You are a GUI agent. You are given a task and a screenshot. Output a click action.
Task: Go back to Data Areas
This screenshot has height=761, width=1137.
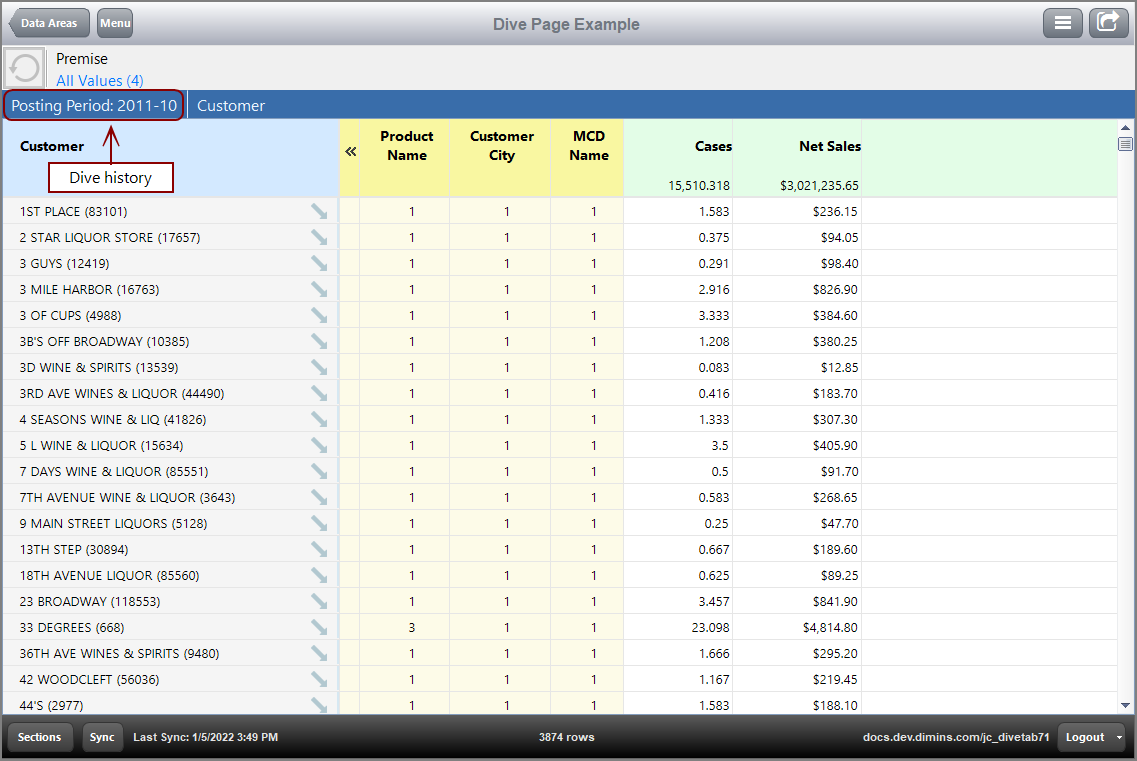49,23
